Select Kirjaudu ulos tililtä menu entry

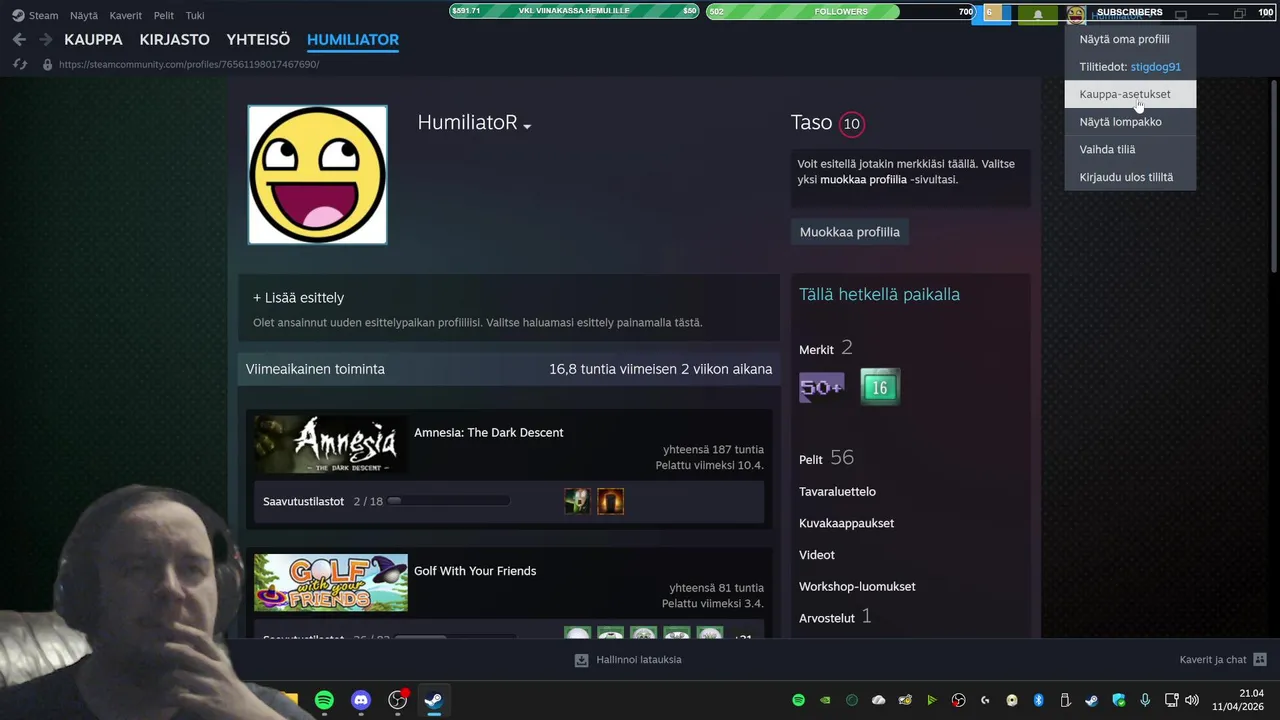point(1130,177)
